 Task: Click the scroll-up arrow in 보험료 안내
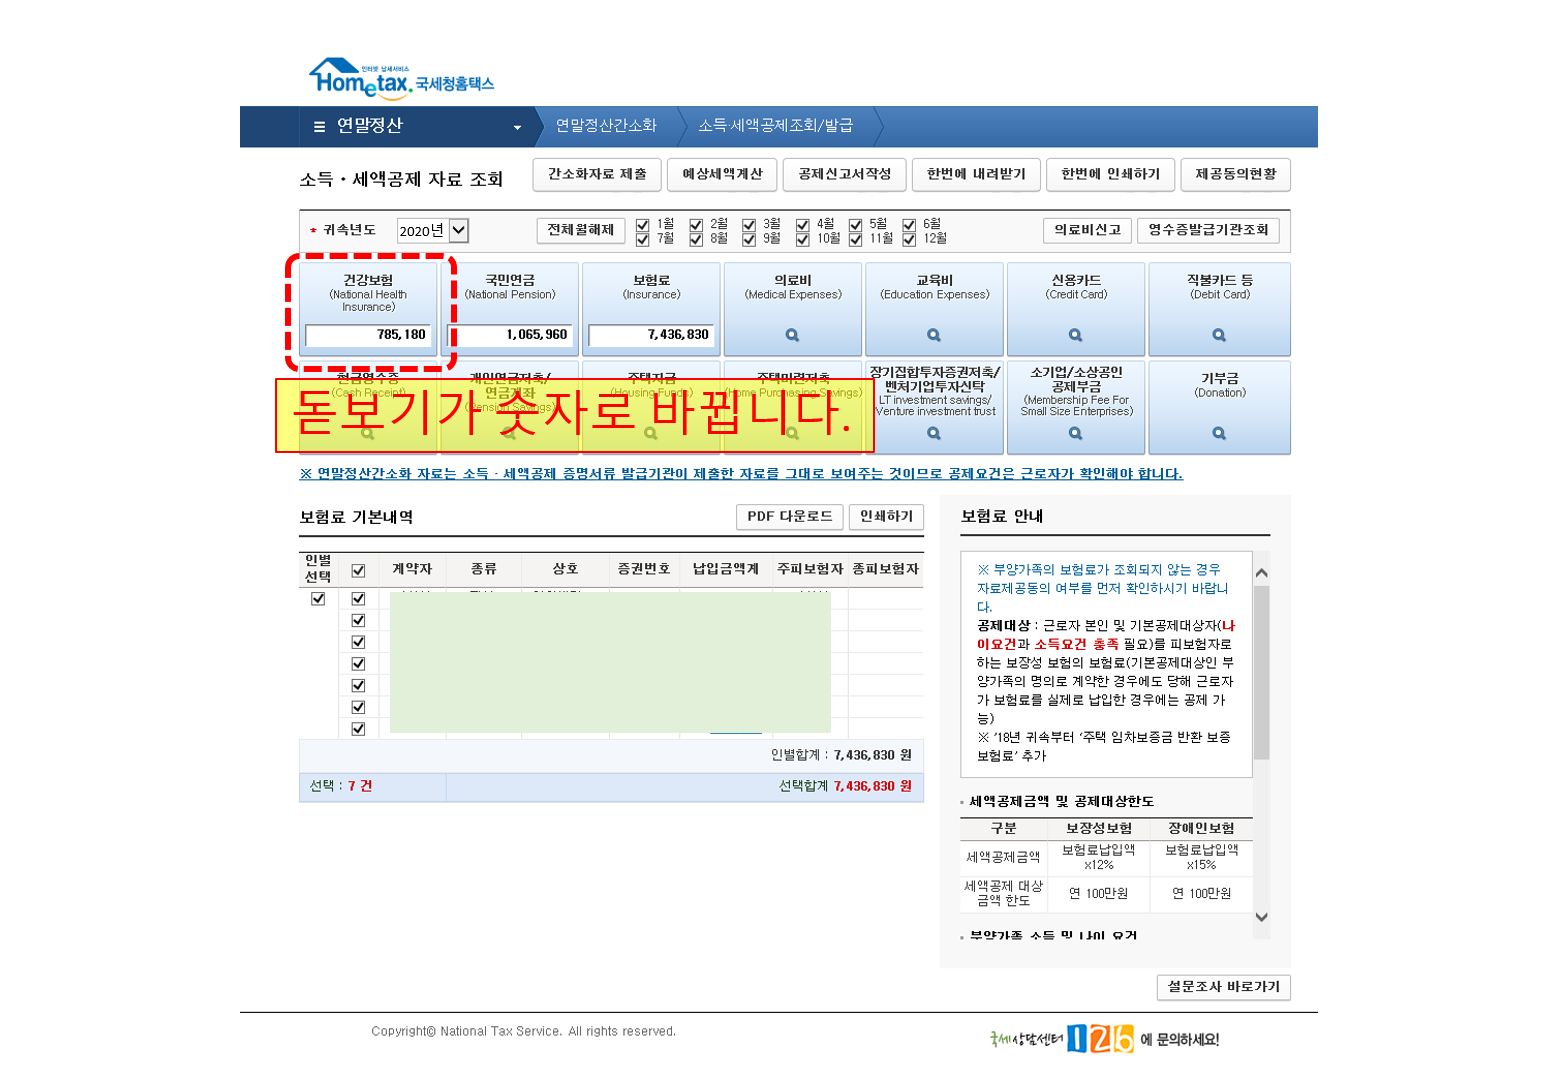[1261, 573]
